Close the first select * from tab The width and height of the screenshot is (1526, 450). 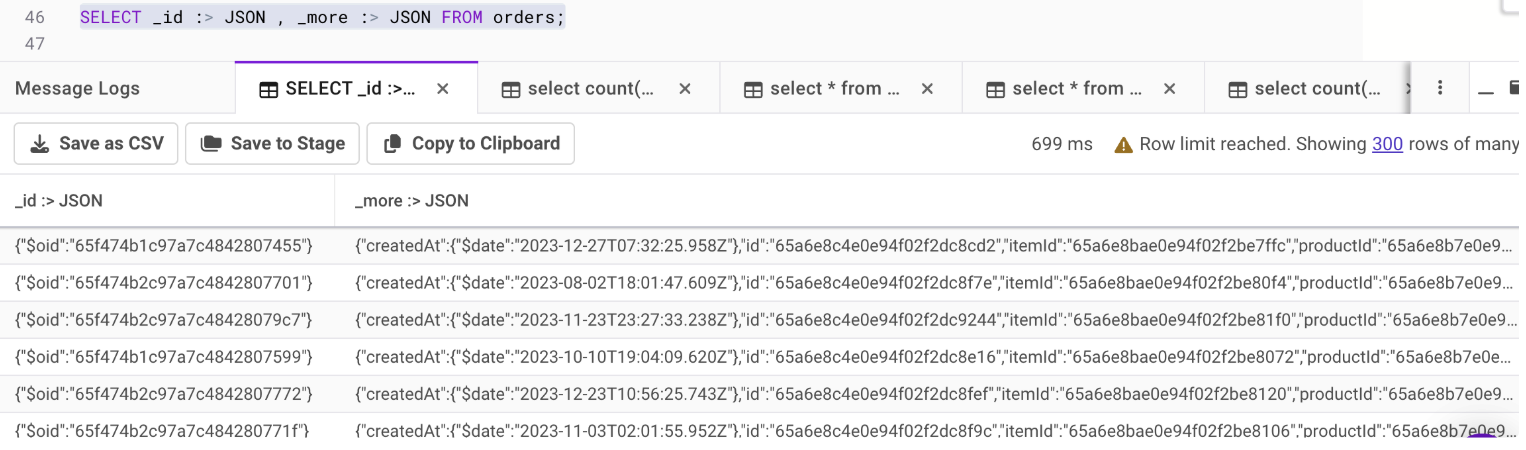[927, 89]
